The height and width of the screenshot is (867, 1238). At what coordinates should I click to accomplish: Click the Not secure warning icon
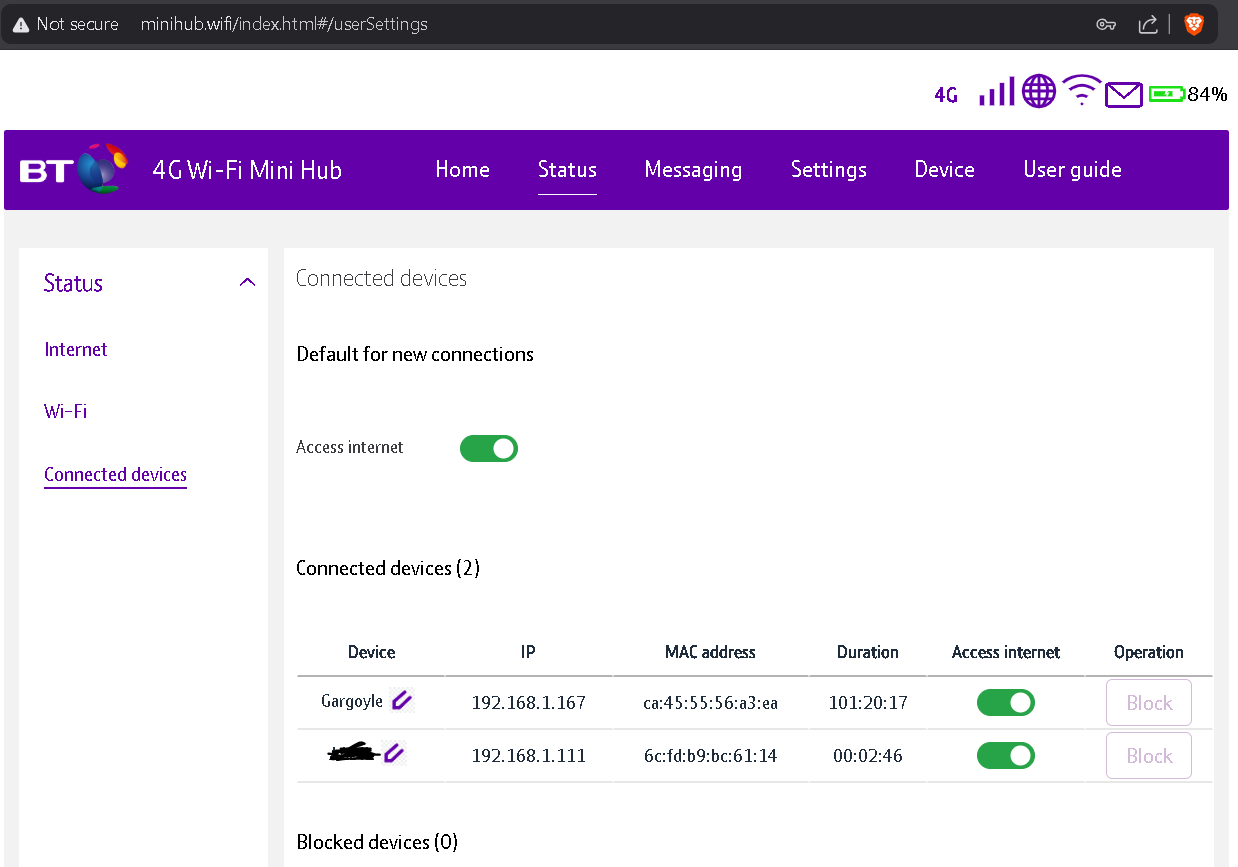[x=21, y=25]
